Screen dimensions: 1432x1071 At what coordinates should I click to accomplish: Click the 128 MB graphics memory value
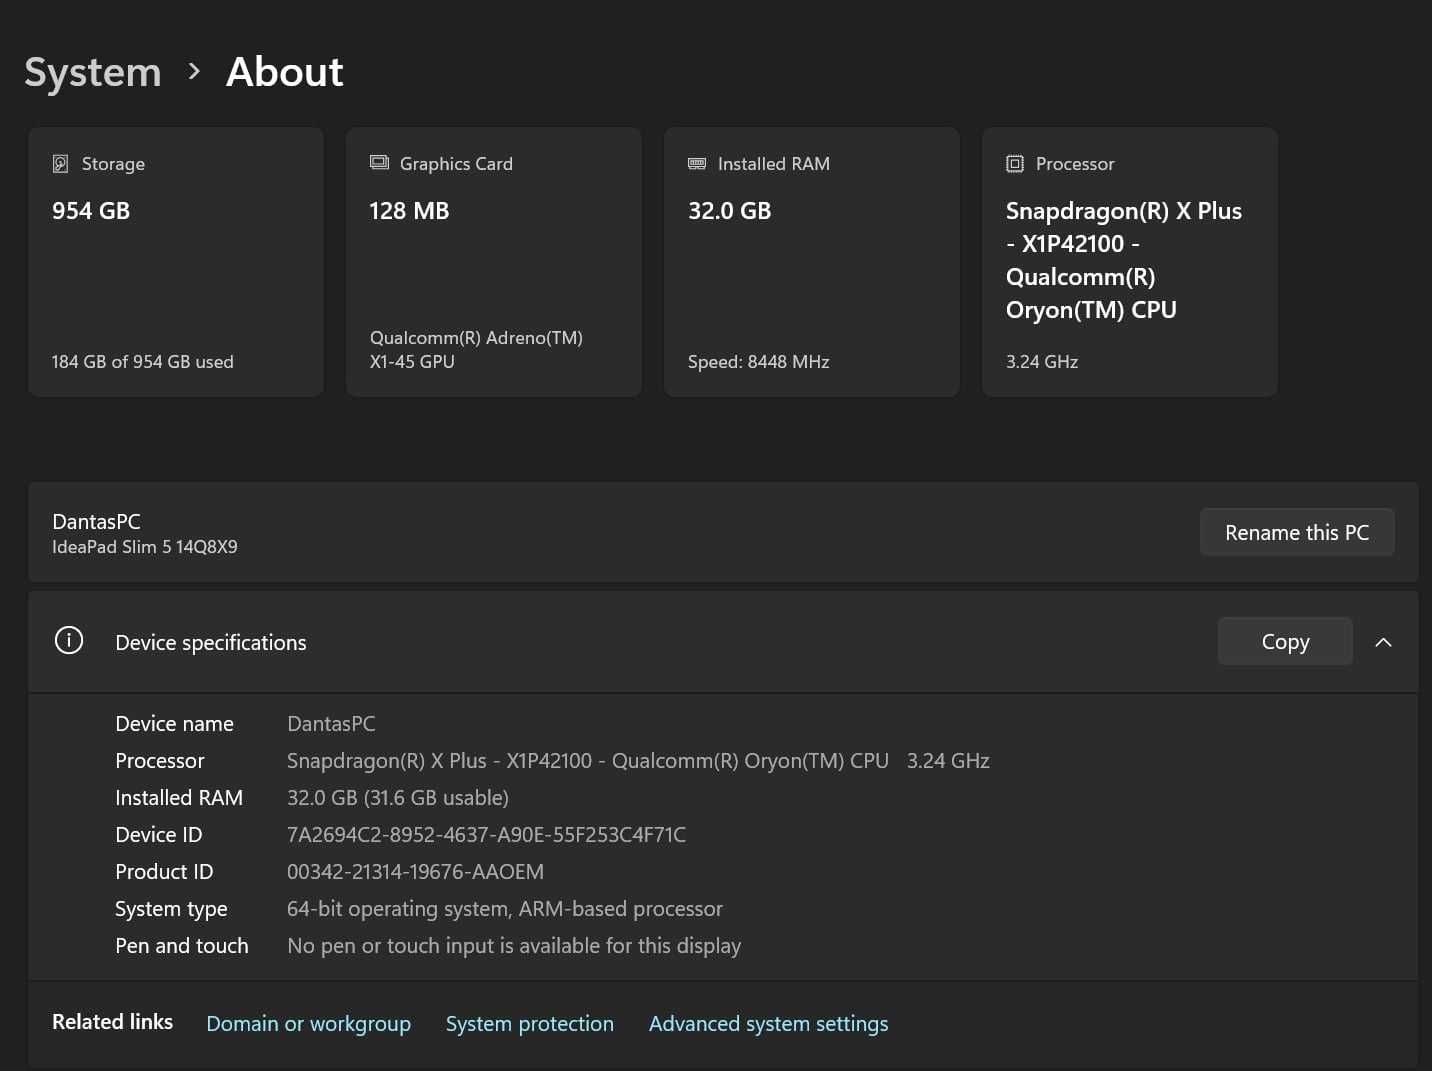[x=409, y=211]
